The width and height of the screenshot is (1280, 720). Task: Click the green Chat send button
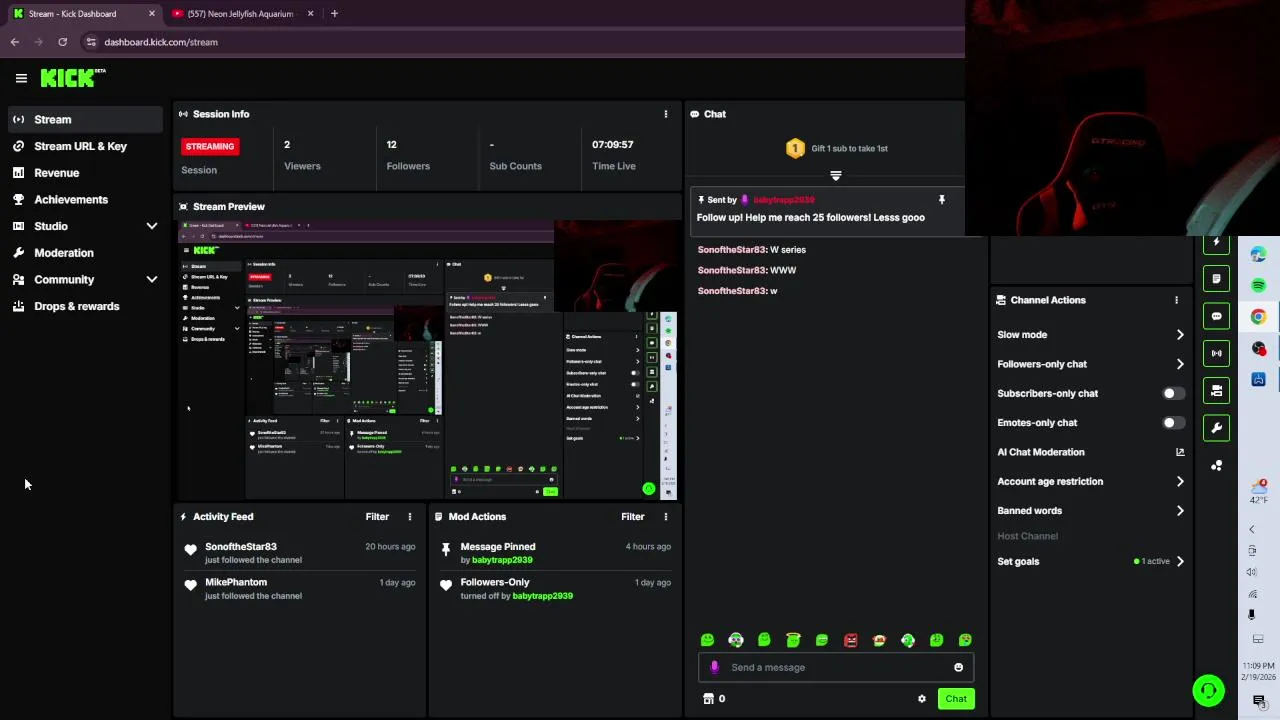click(x=956, y=699)
